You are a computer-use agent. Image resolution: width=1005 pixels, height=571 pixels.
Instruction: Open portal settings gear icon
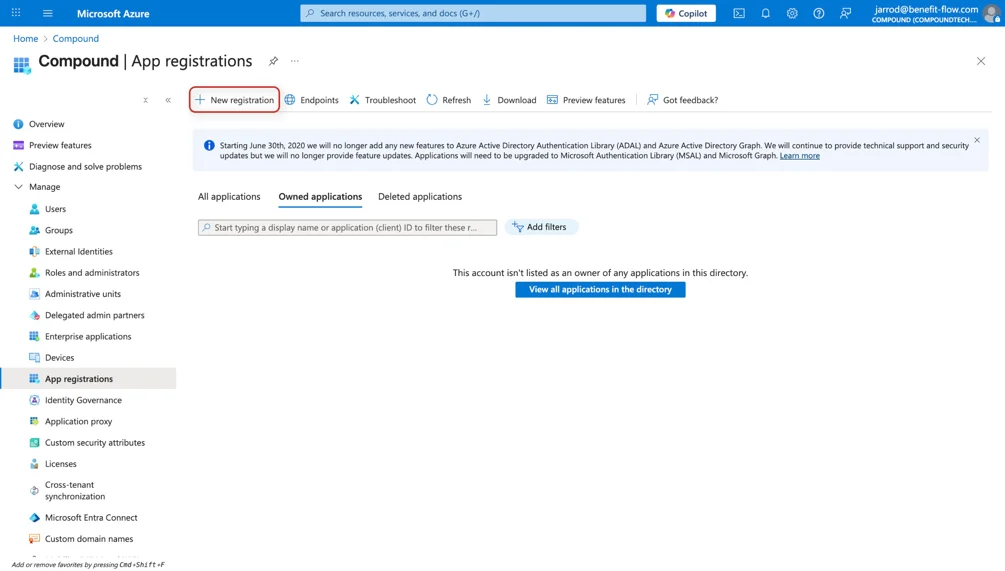click(792, 13)
